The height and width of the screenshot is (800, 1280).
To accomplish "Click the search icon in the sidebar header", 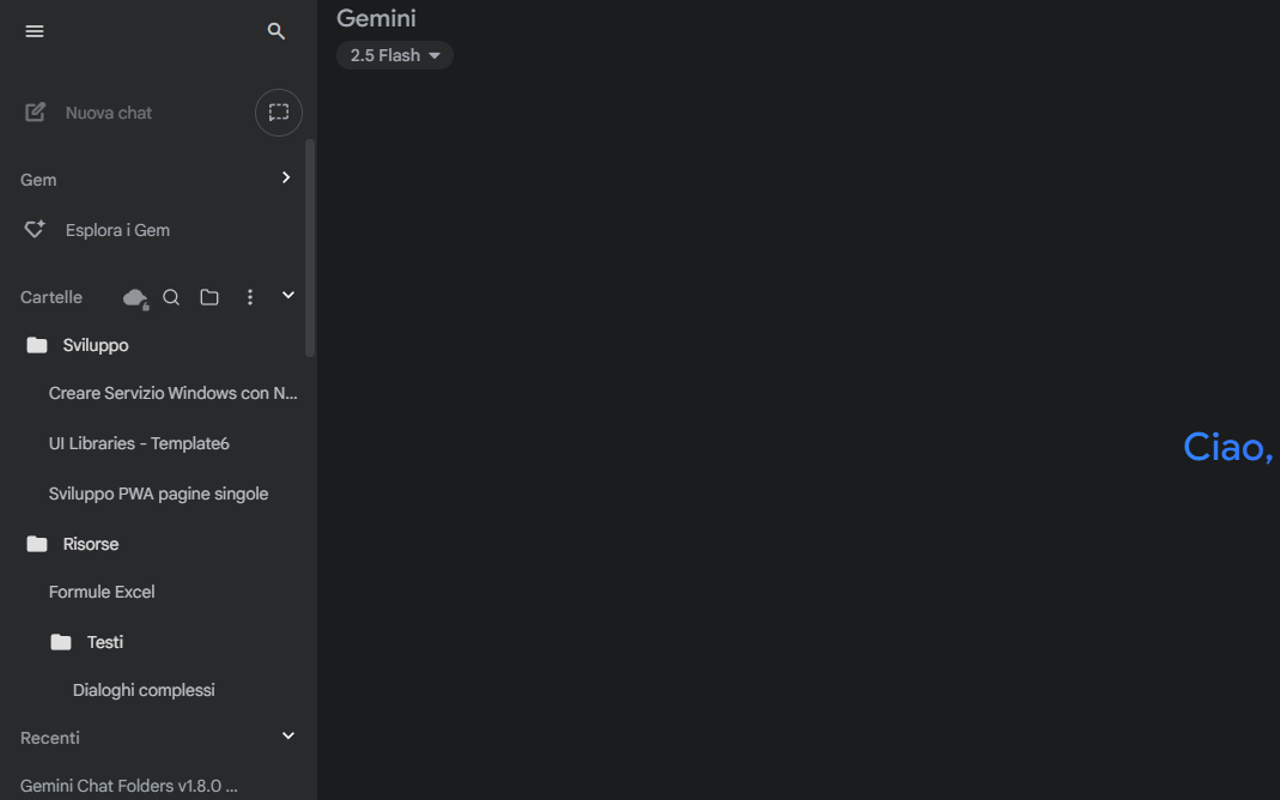I will coord(276,31).
